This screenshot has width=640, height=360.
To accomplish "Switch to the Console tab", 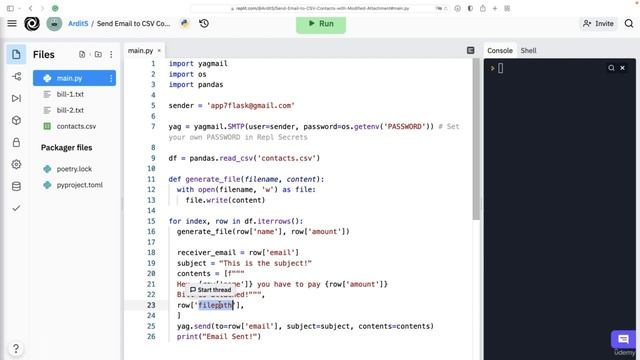I will pos(500,51).
